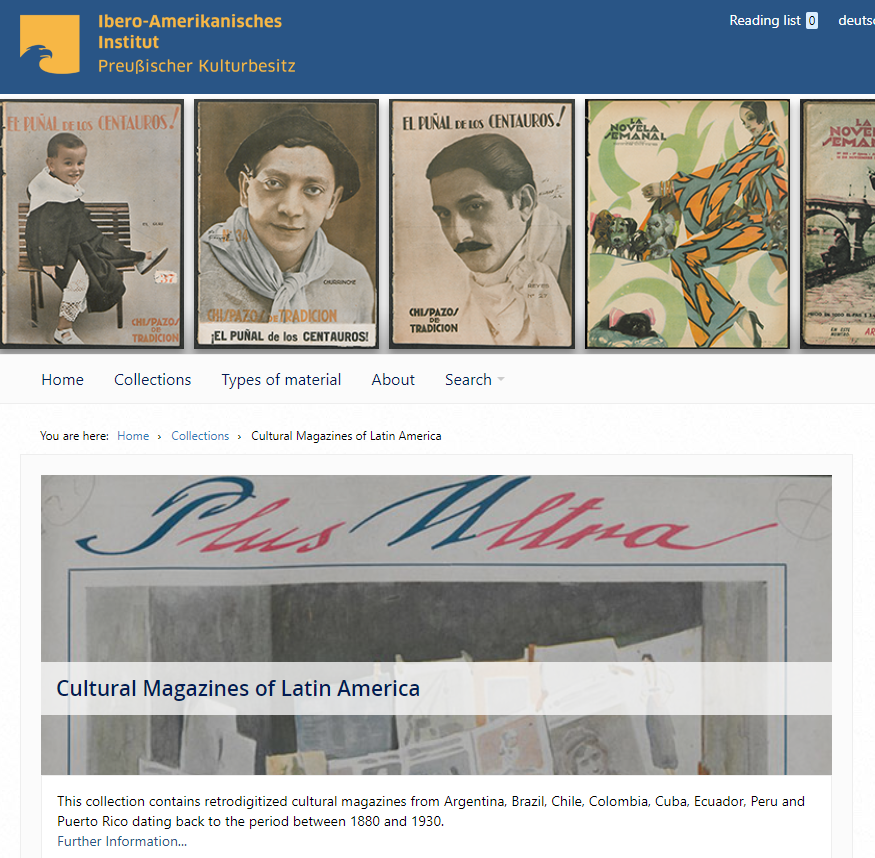Expand the Search dropdown arrow
Screen dimensions: 875x858
click(x=501, y=379)
